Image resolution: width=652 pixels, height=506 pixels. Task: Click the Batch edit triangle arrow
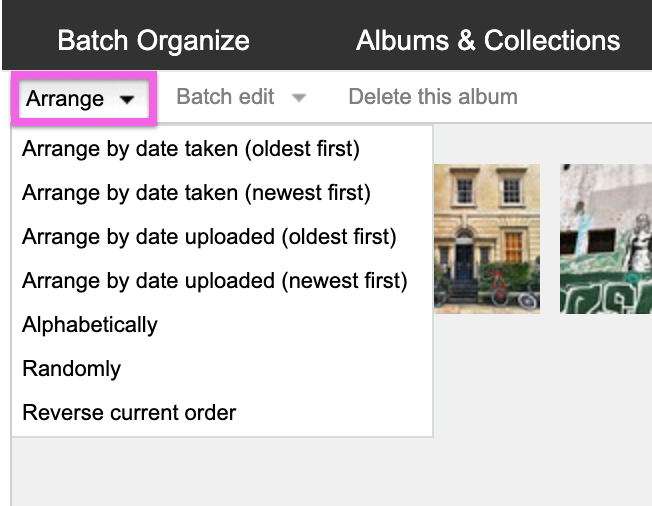tap(299, 98)
